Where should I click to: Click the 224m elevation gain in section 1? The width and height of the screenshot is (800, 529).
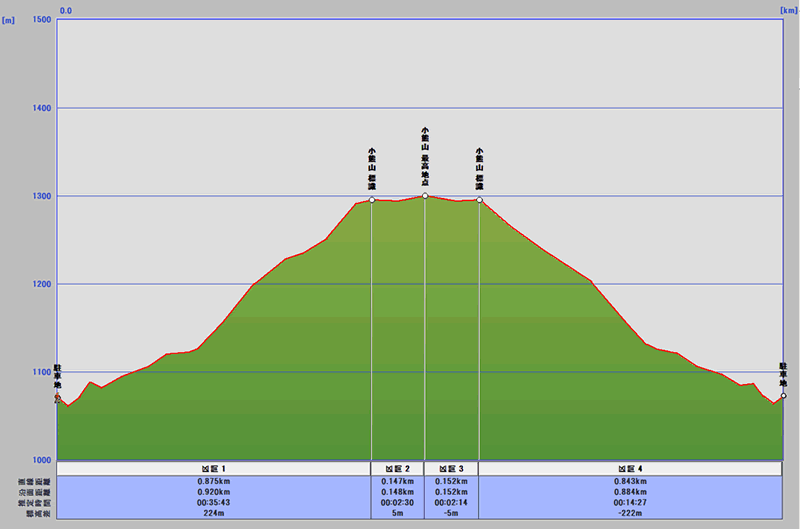click(214, 513)
